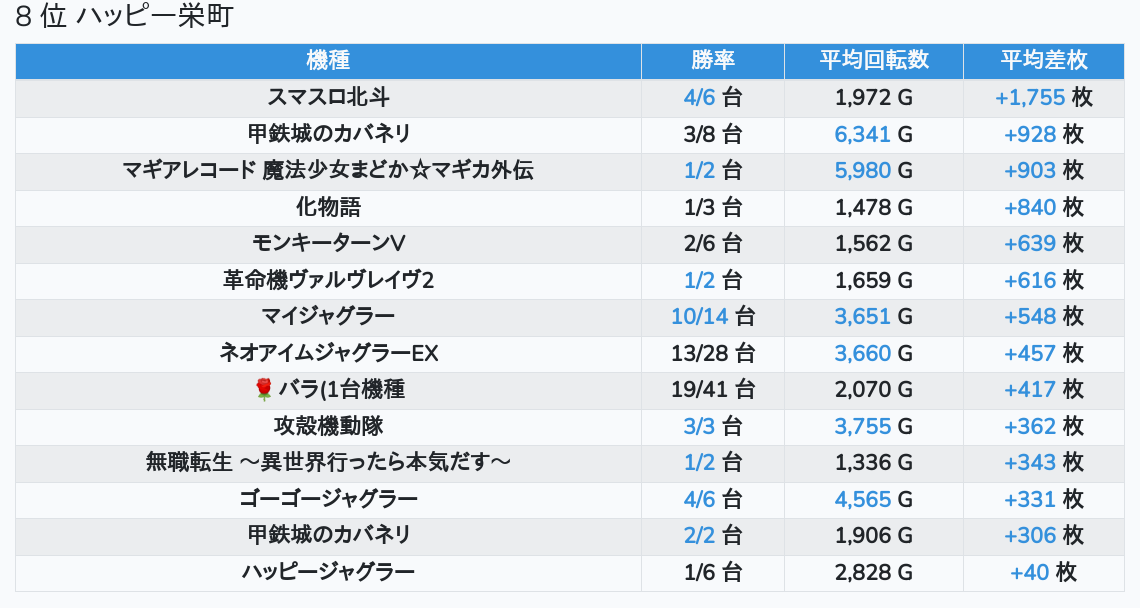This screenshot has height=608, width=1140.
Task: Click the 化物語 machine name
Action: tap(328, 207)
